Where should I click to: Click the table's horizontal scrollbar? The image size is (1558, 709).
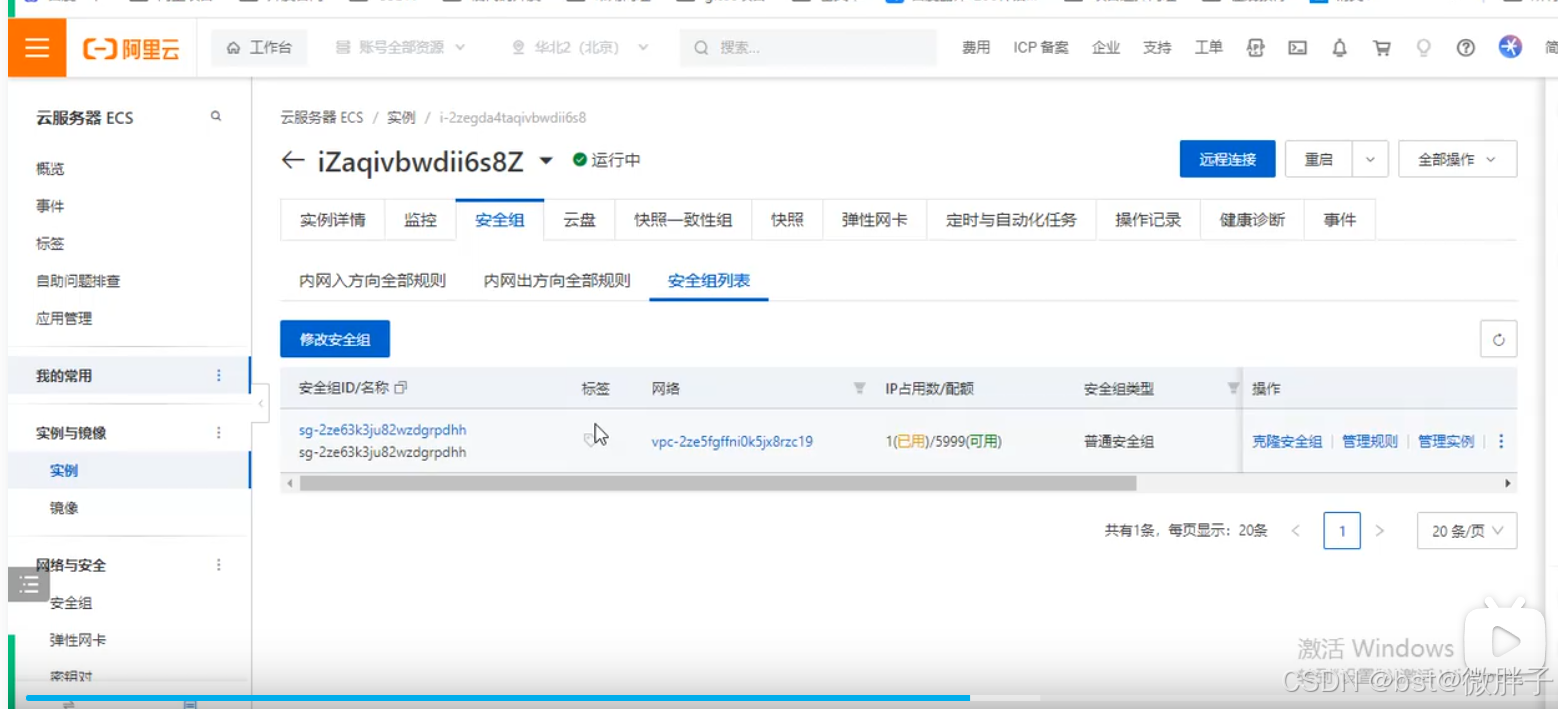coord(718,483)
